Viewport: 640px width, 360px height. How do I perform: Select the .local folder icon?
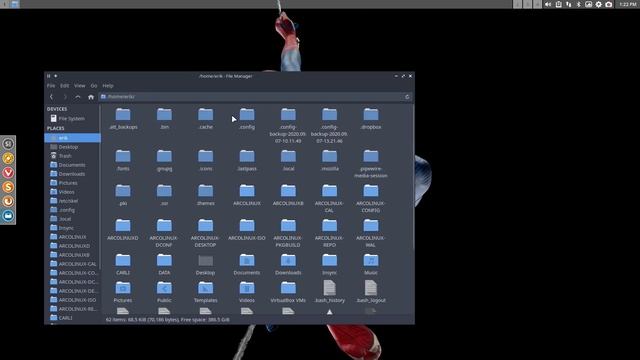(x=288, y=156)
